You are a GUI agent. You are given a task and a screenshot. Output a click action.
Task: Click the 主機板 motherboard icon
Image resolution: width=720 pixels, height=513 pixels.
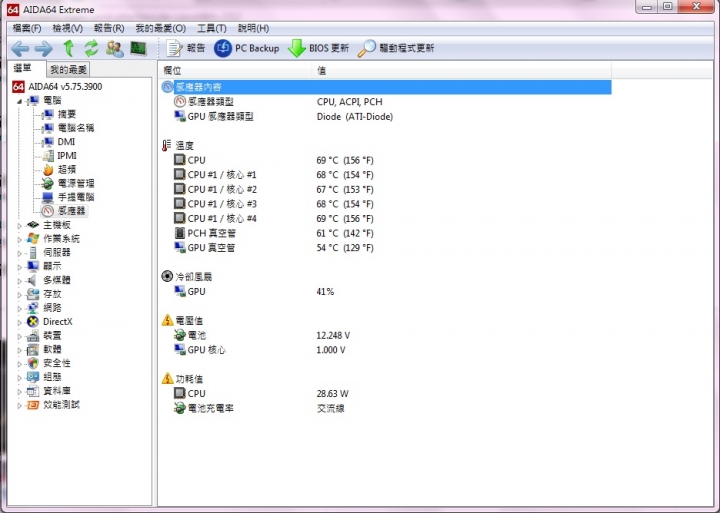pos(33,225)
